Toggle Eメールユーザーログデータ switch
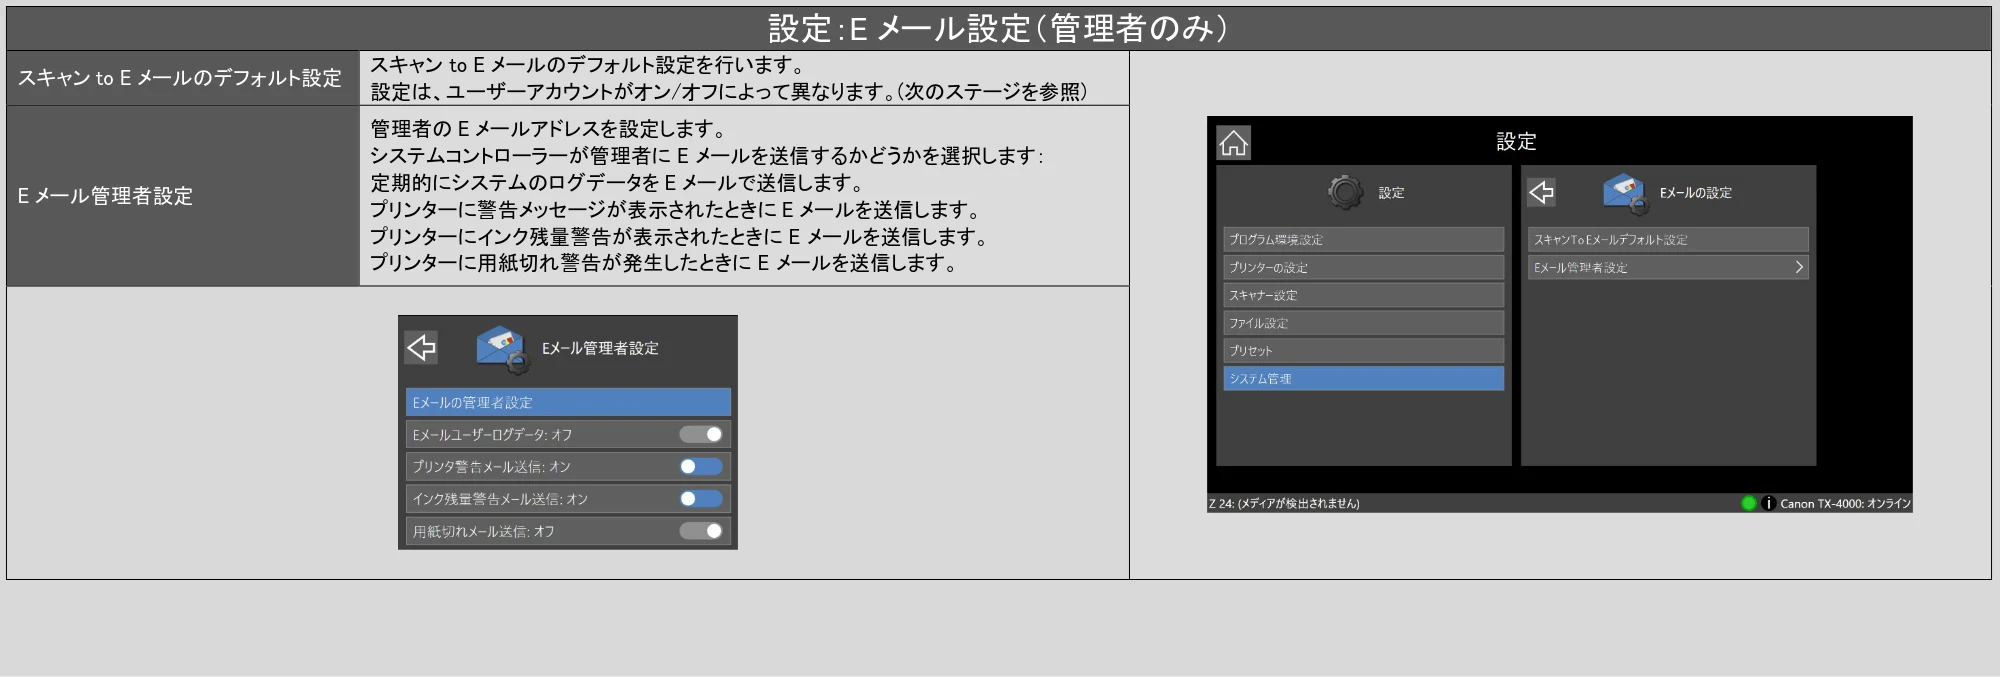Viewport: 2000px width, 677px height. tap(701, 434)
